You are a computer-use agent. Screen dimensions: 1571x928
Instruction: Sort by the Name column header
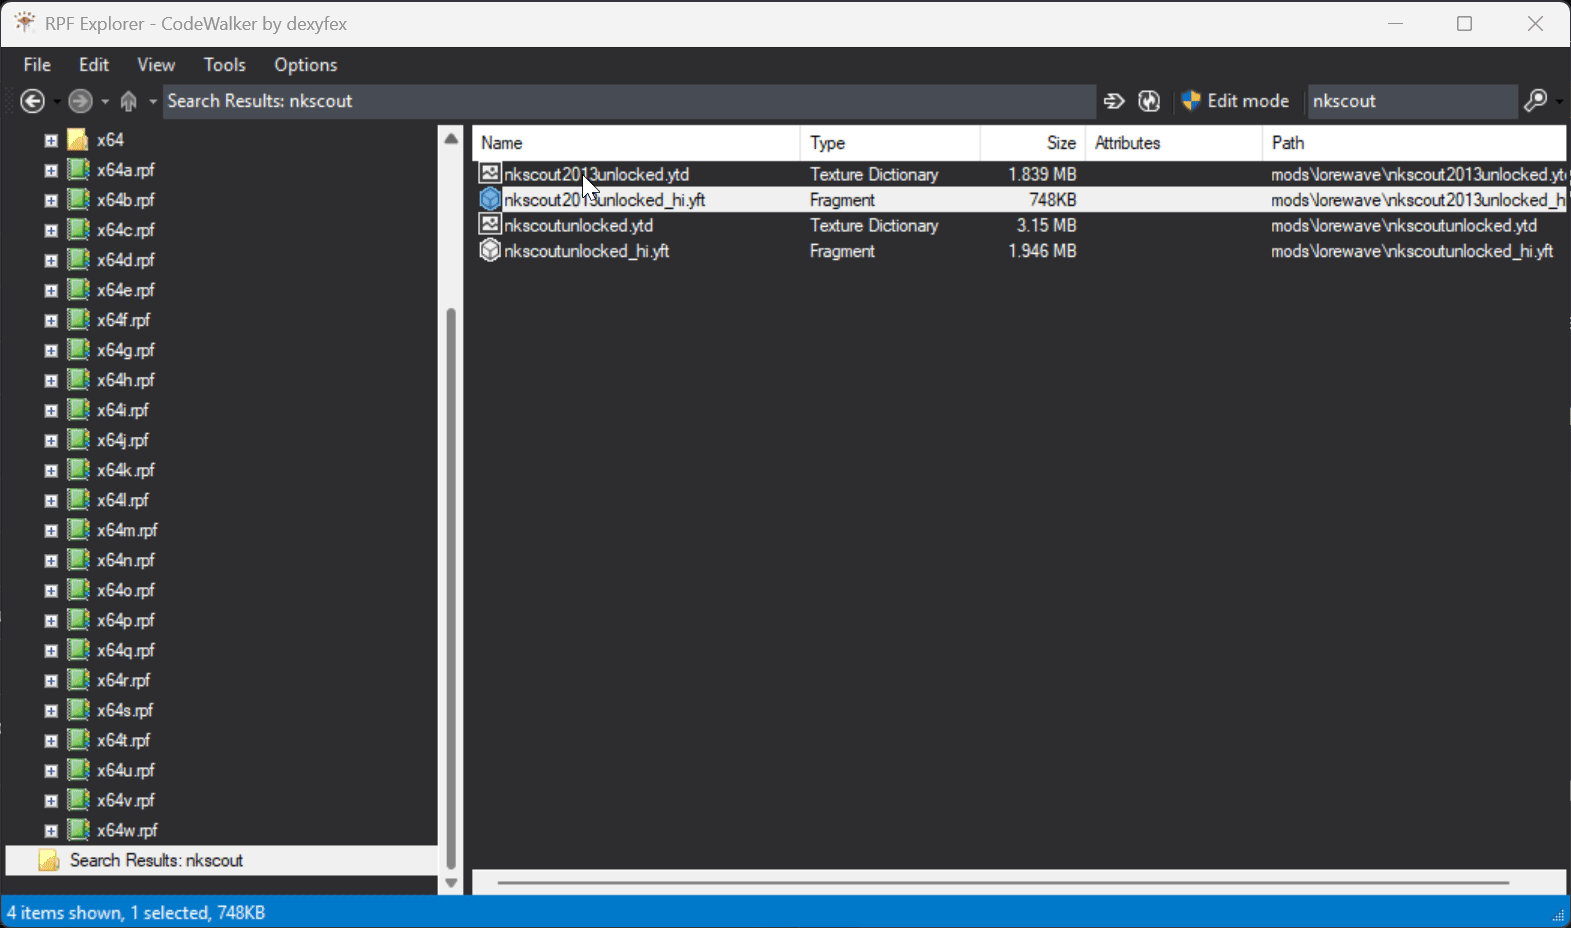[636, 143]
